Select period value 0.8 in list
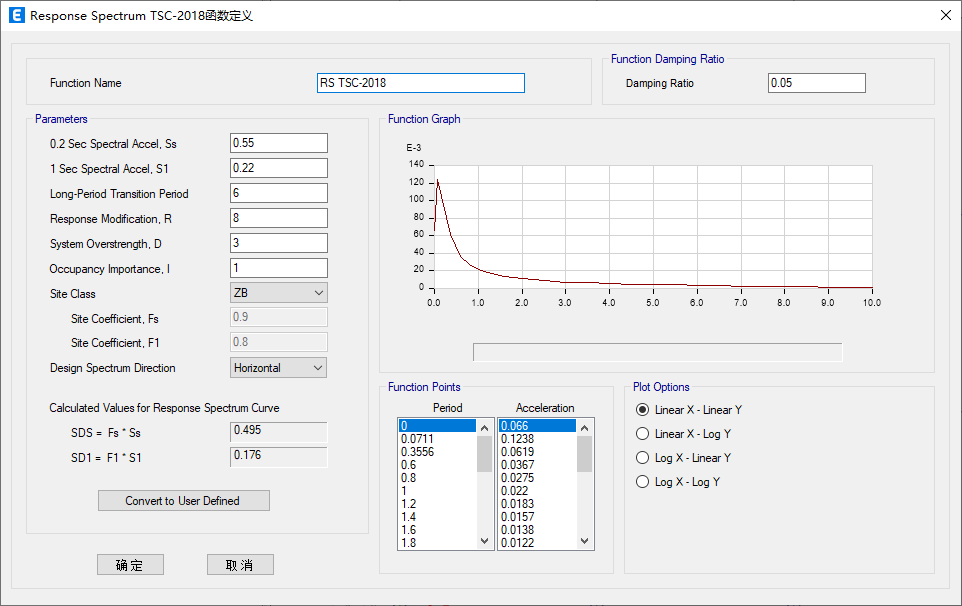This screenshot has width=962, height=606. (437, 478)
